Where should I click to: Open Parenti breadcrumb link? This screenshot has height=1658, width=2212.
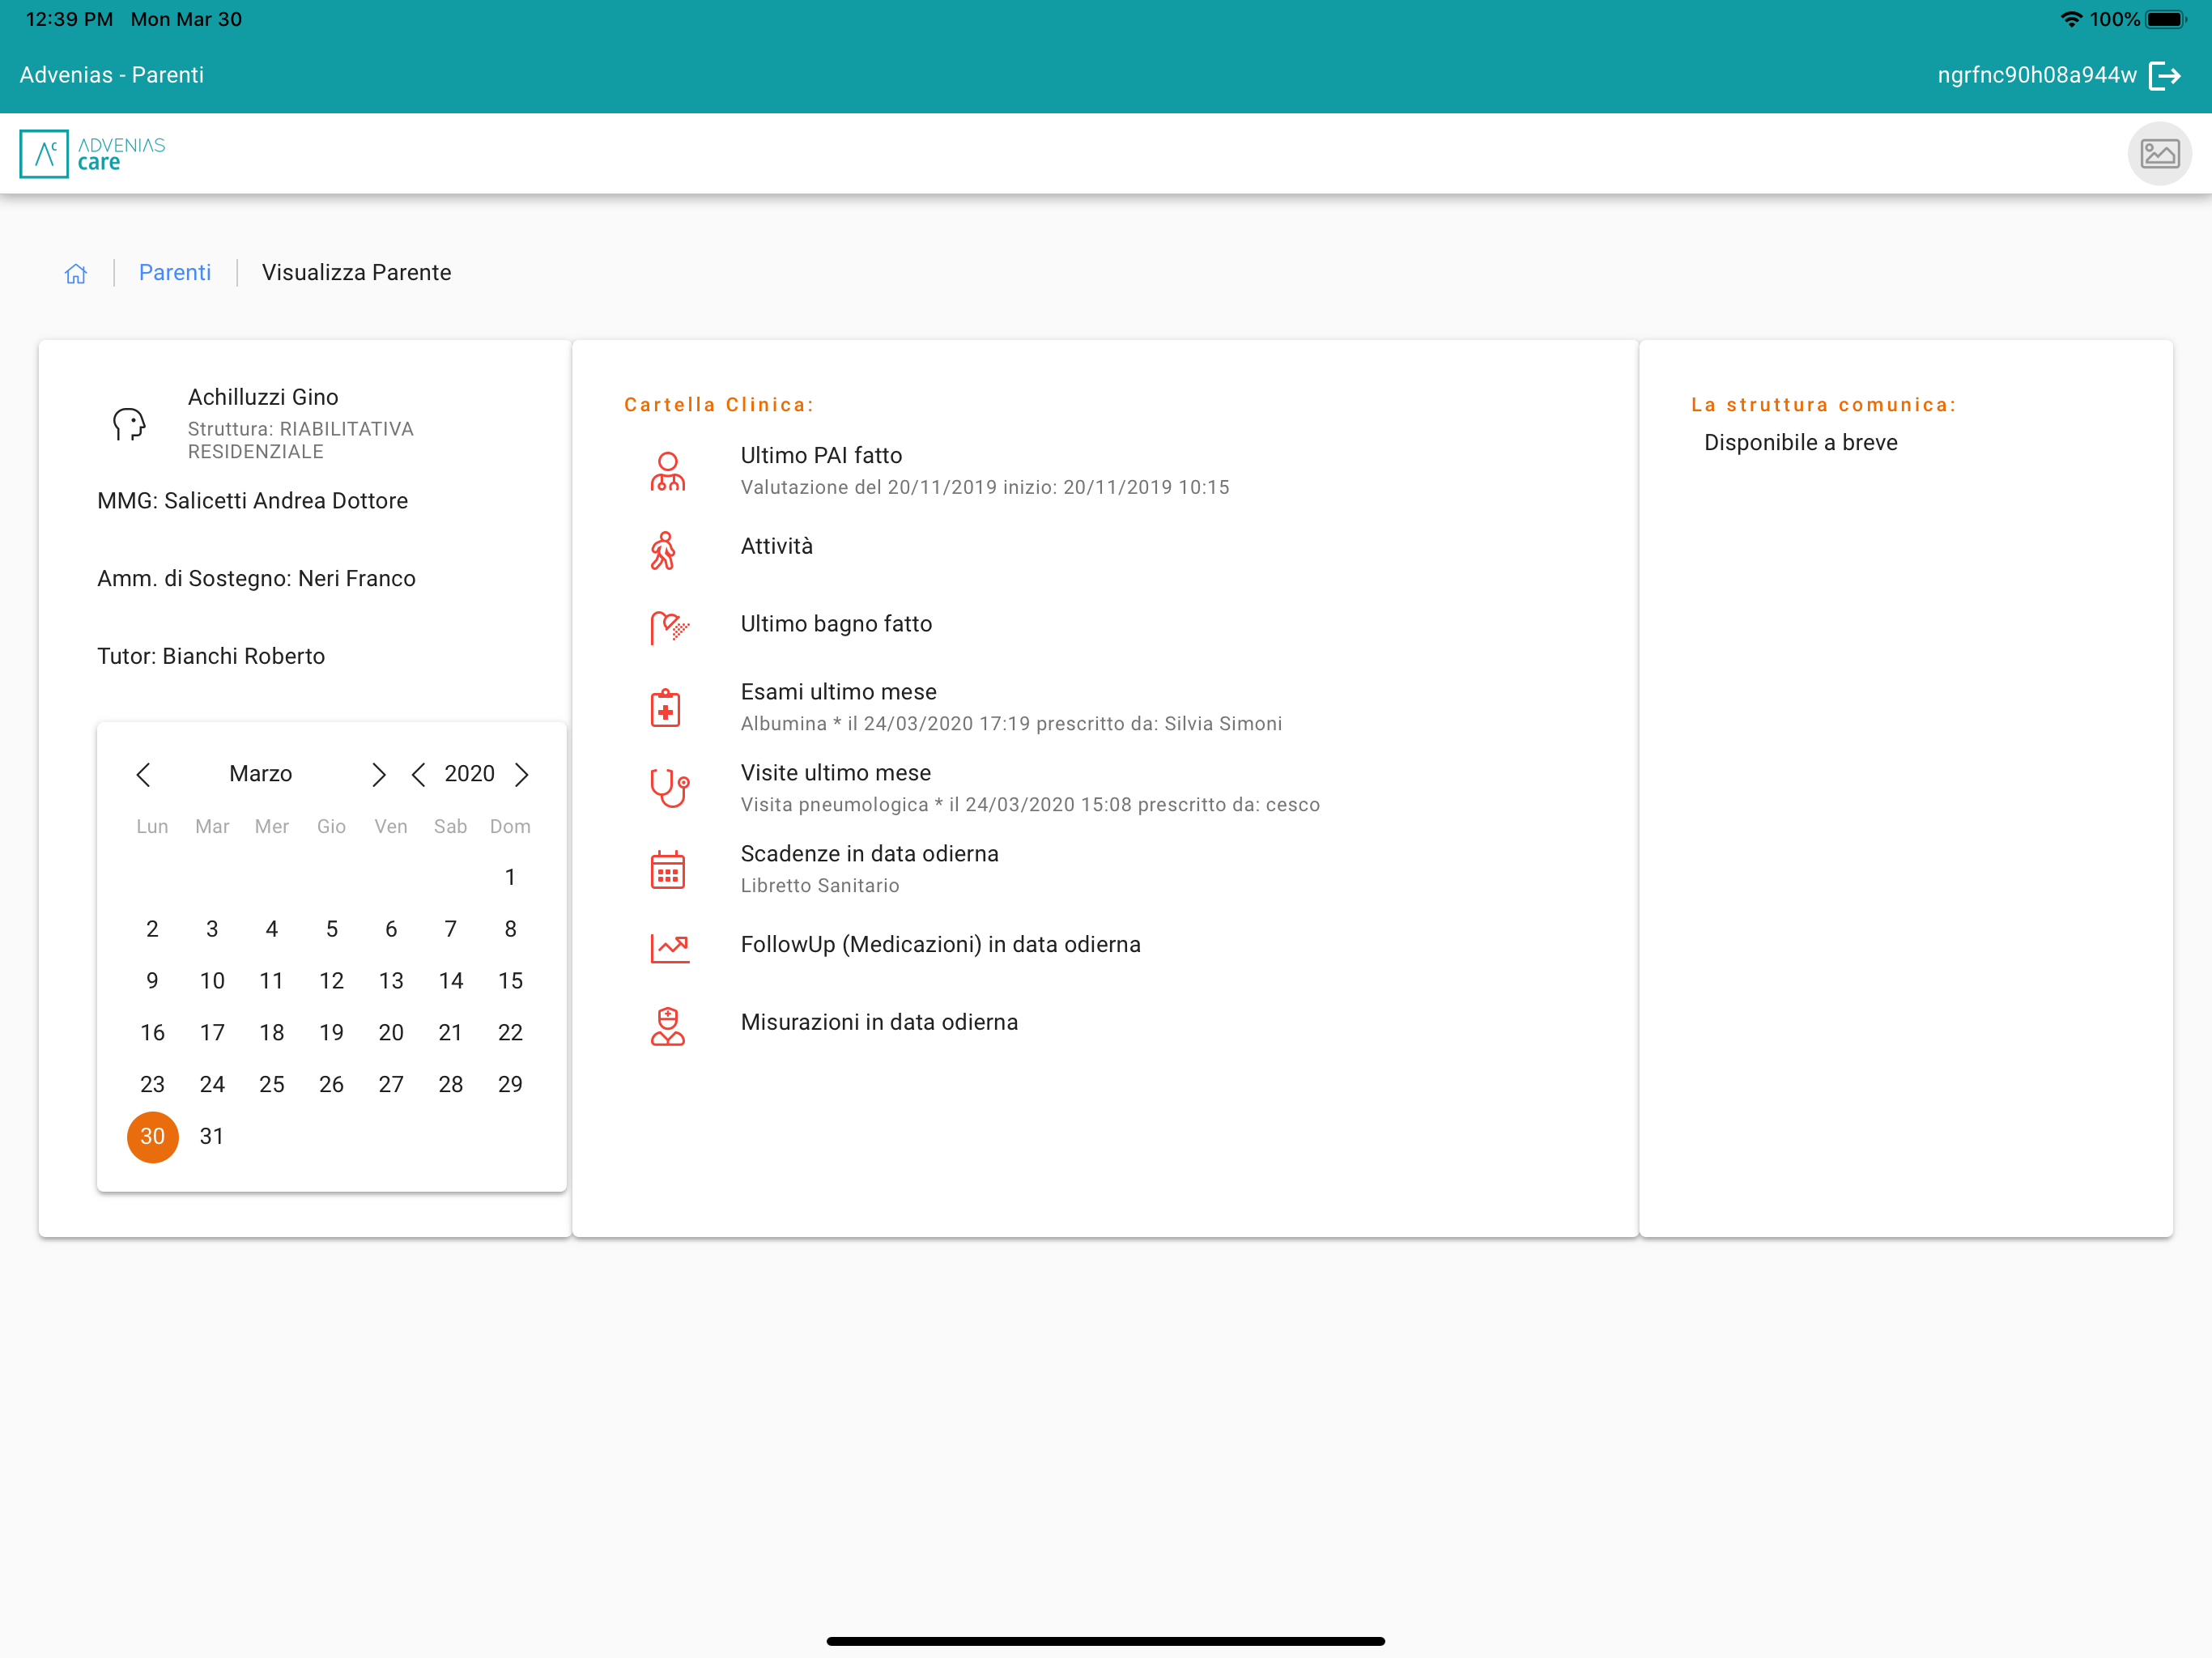(x=175, y=273)
